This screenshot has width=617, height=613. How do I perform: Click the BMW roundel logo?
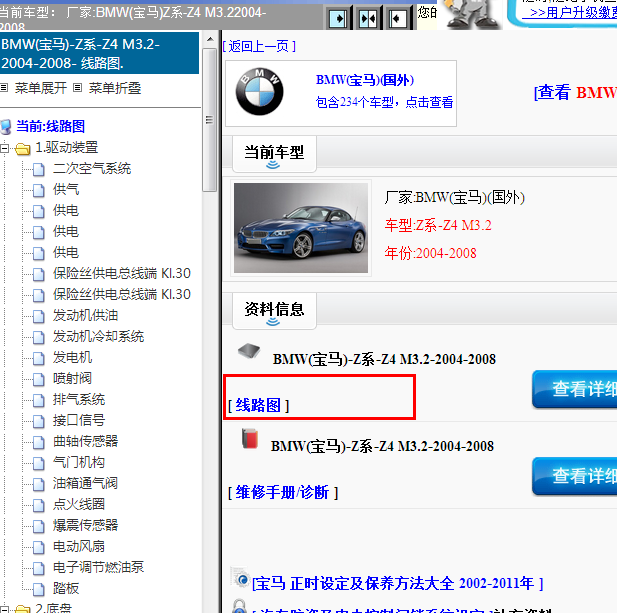[259, 92]
